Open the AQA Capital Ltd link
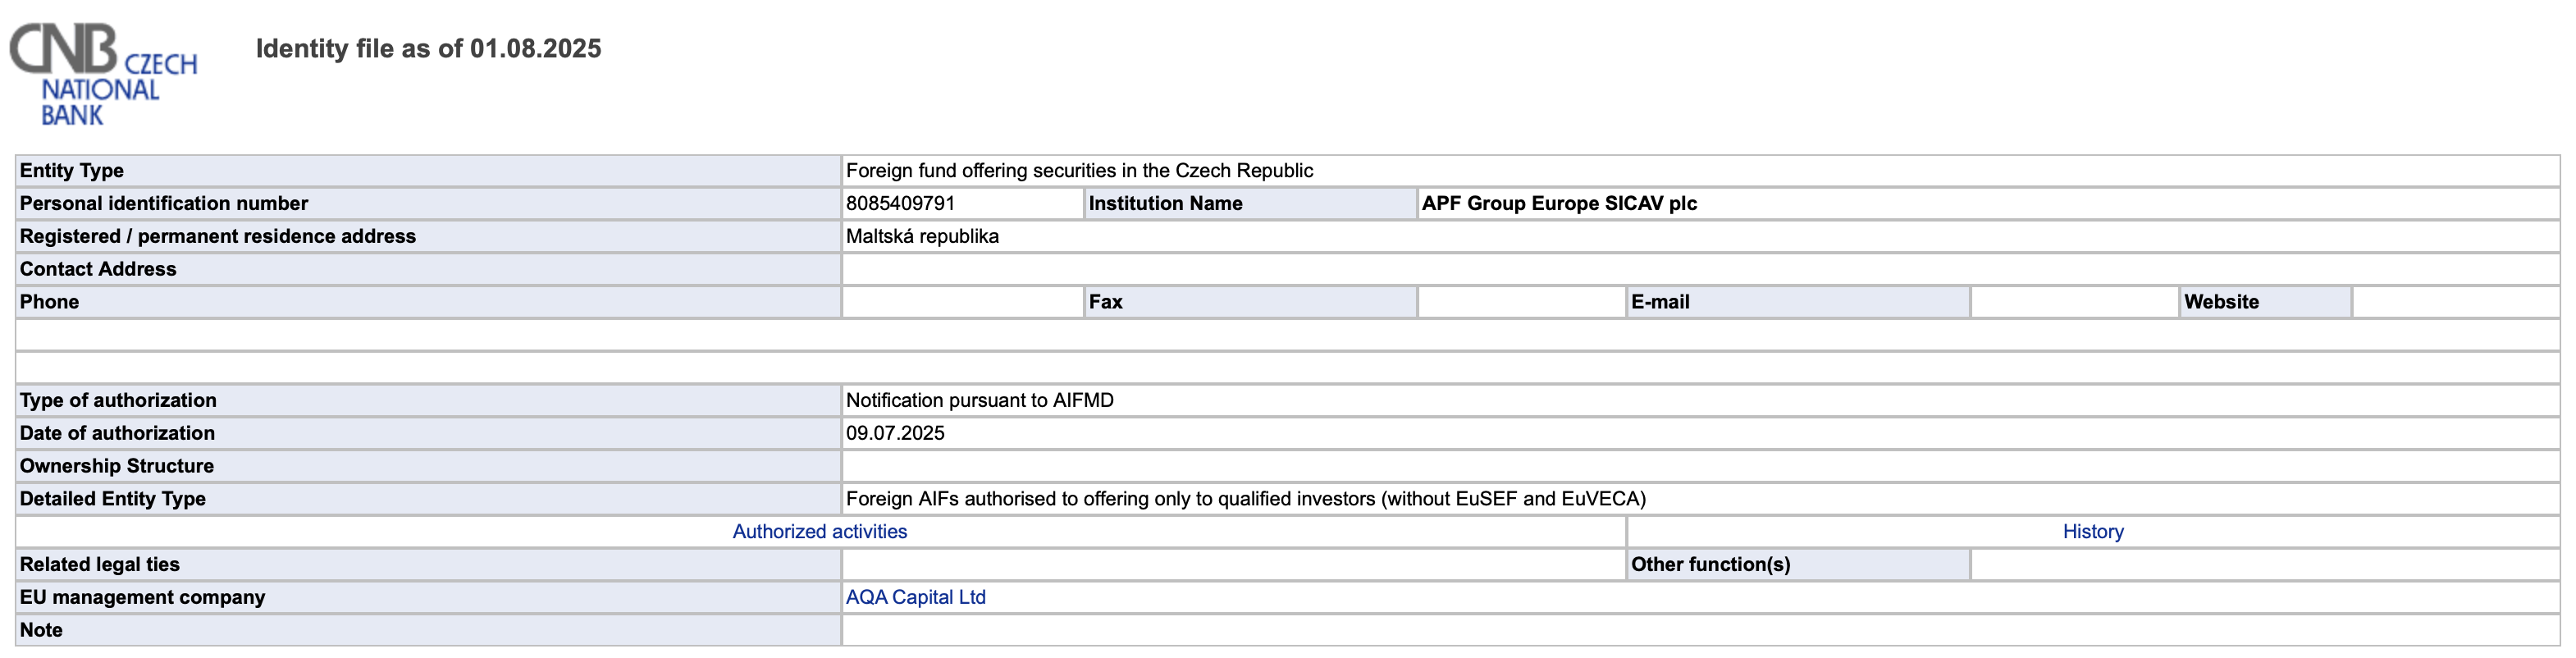The height and width of the screenshot is (658, 2576). 915,597
